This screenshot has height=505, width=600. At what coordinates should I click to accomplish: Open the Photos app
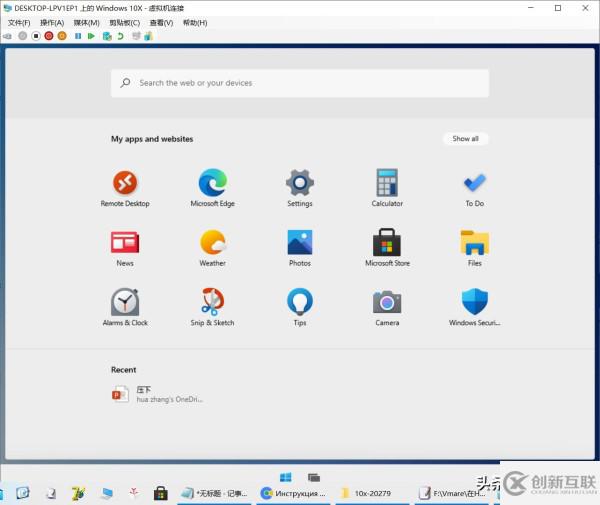300,249
